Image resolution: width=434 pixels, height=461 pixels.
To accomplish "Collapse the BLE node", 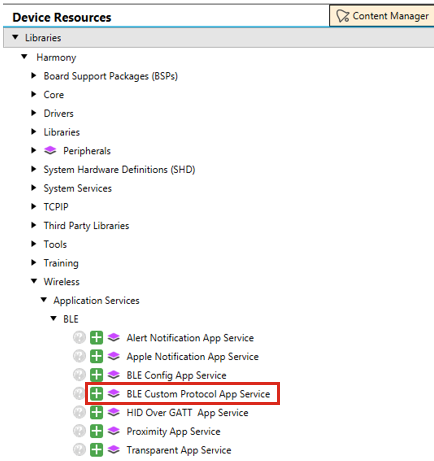I will click(54, 319).
